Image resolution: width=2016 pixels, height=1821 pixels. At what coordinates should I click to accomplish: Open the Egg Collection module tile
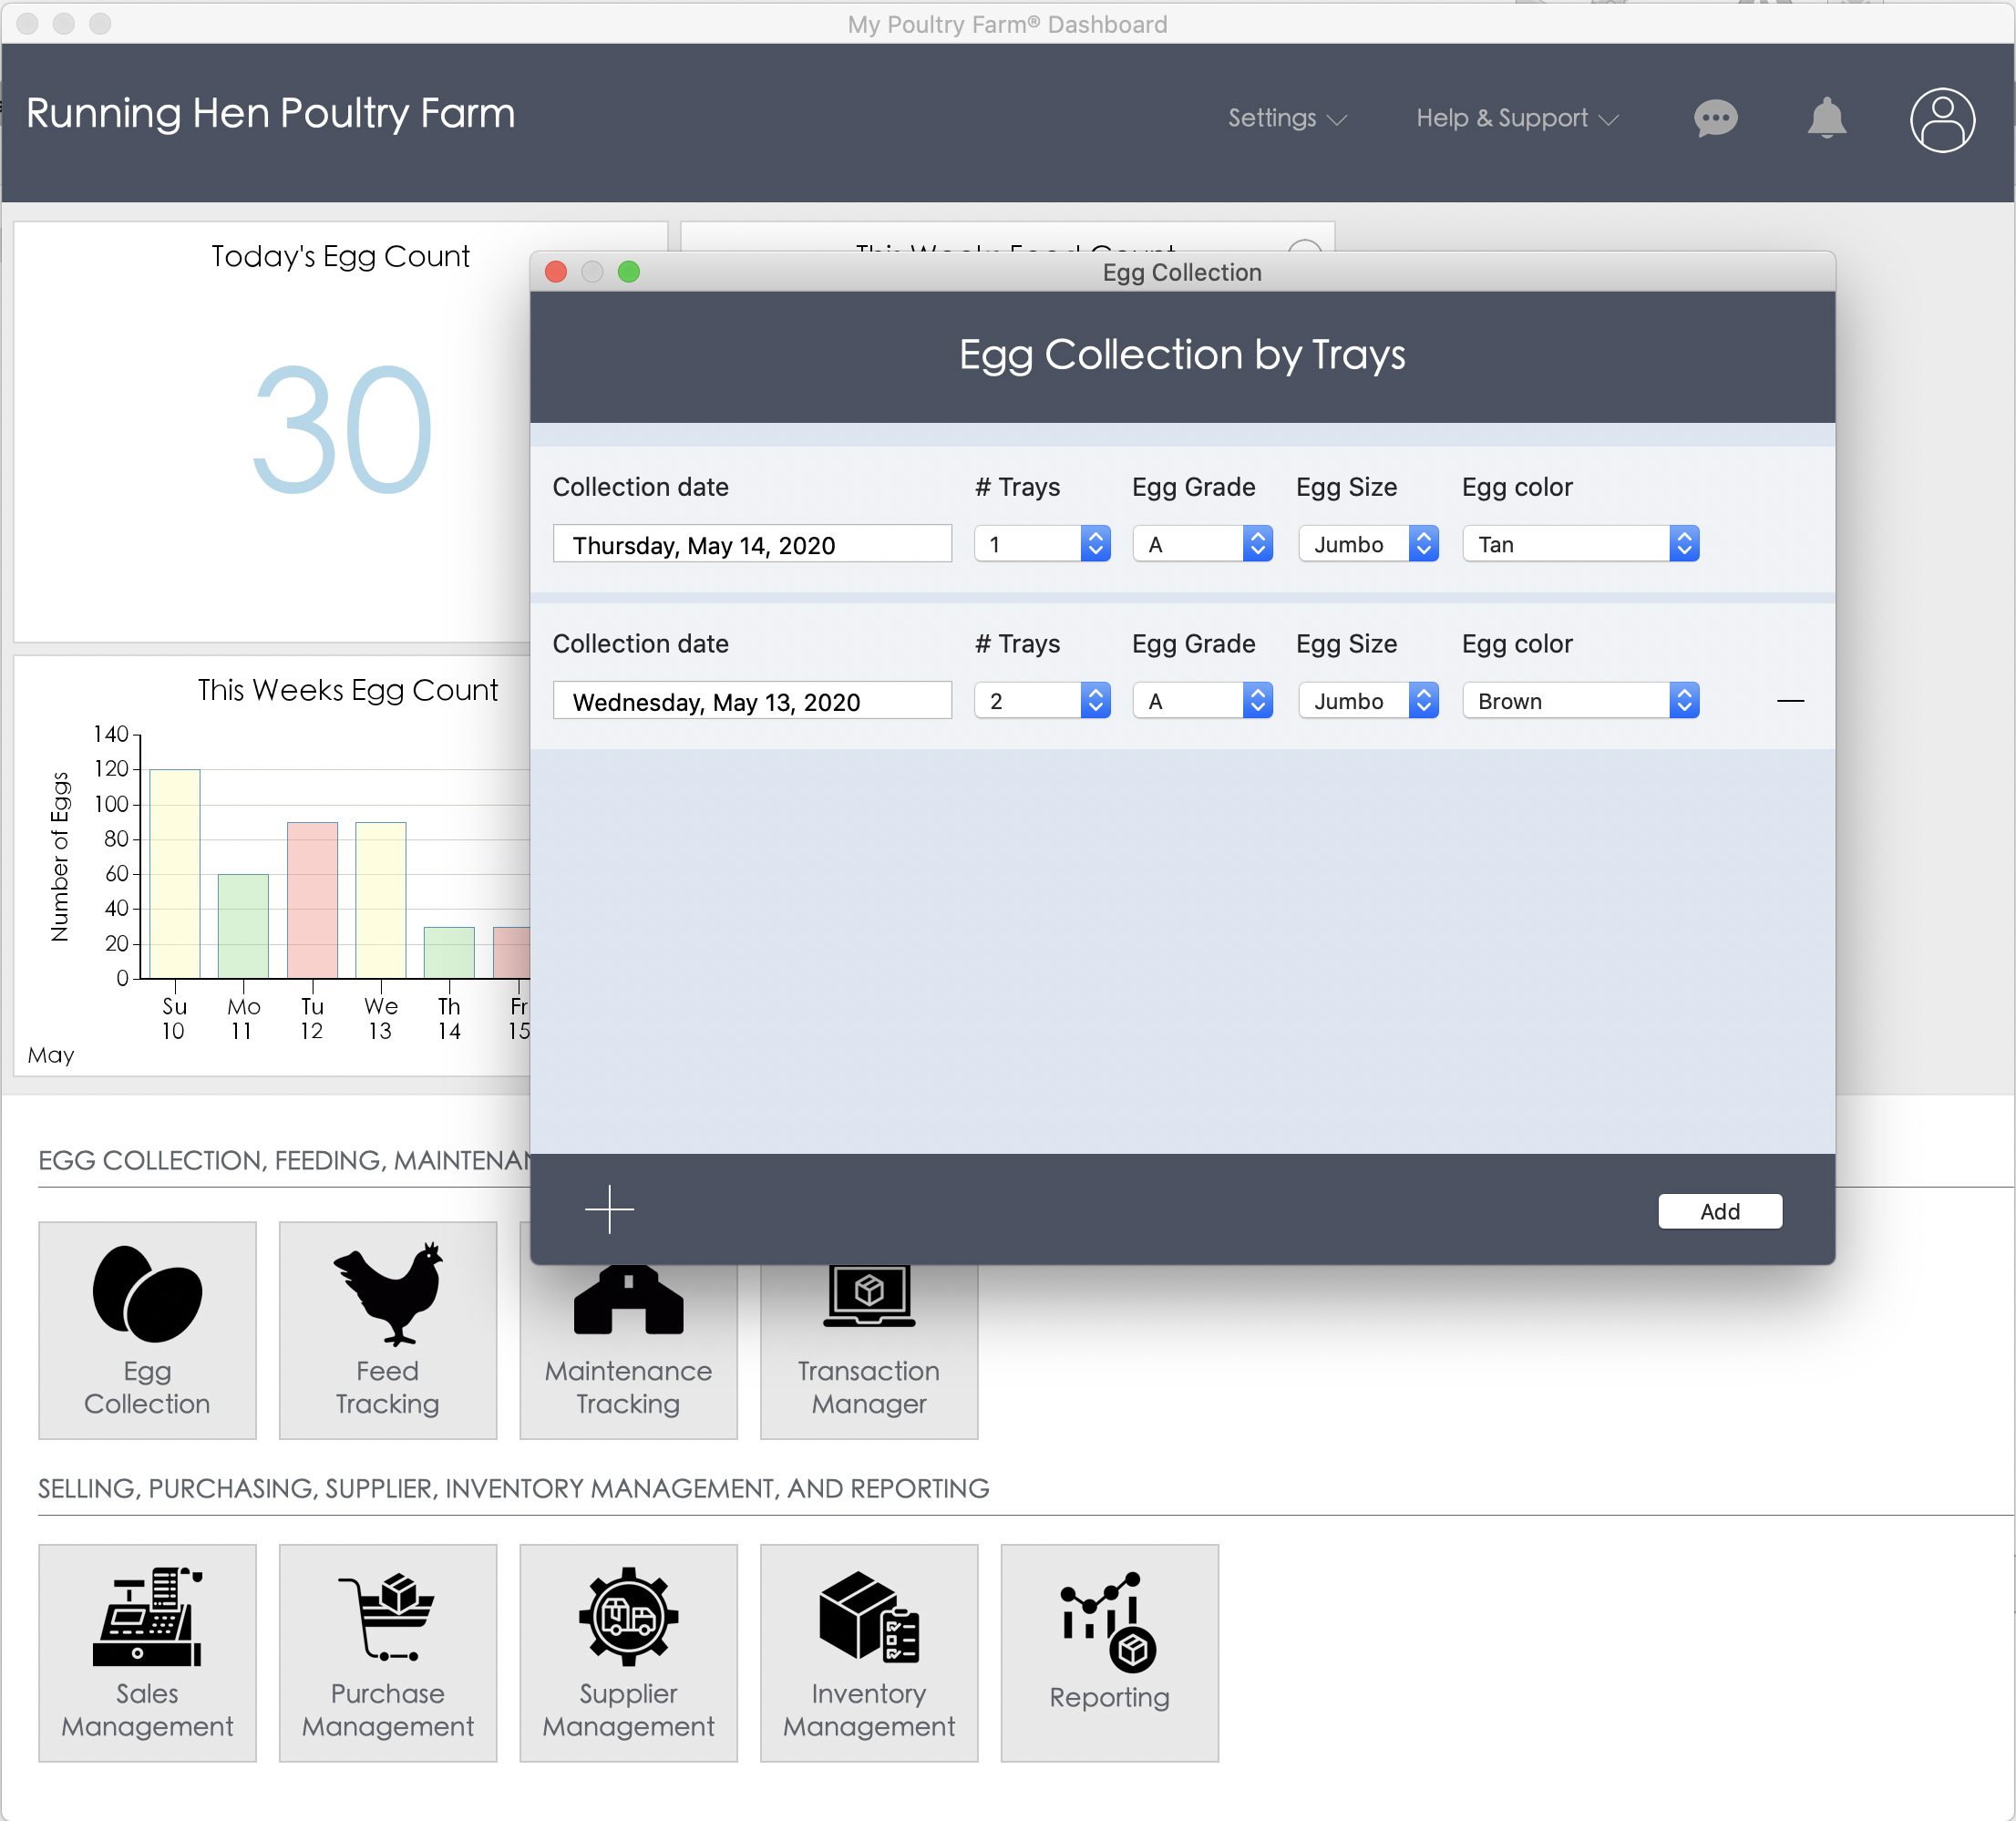147,1329
